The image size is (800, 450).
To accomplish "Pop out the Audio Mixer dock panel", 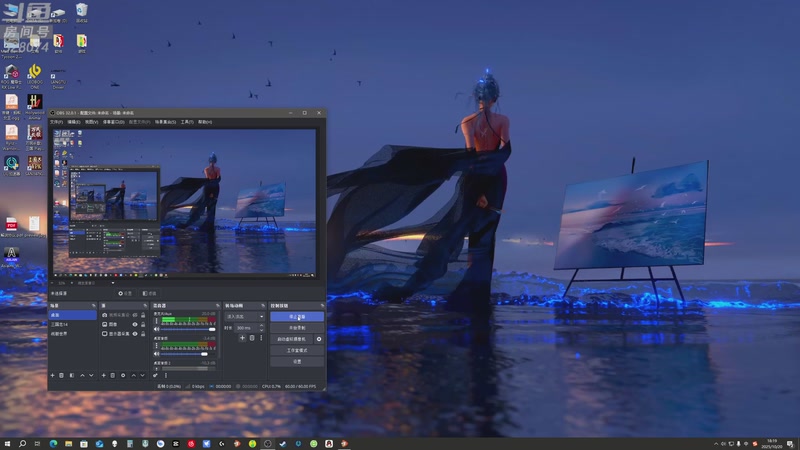I will tap(217, 306).
